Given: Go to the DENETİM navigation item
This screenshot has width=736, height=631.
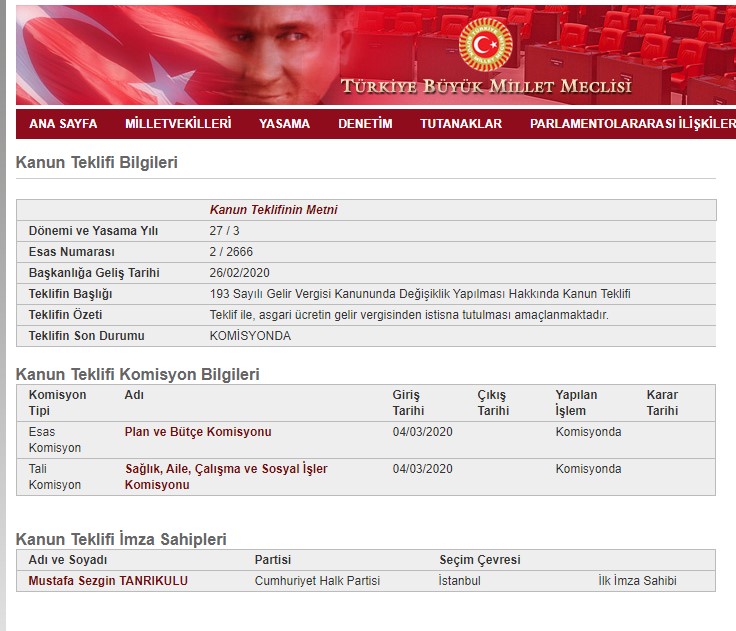Looking at the screenshot, I should click(365, 124).
